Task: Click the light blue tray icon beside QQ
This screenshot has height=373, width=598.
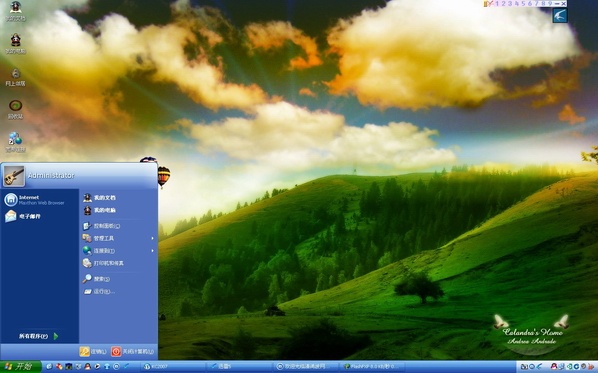Action: (x=561, y=367)
